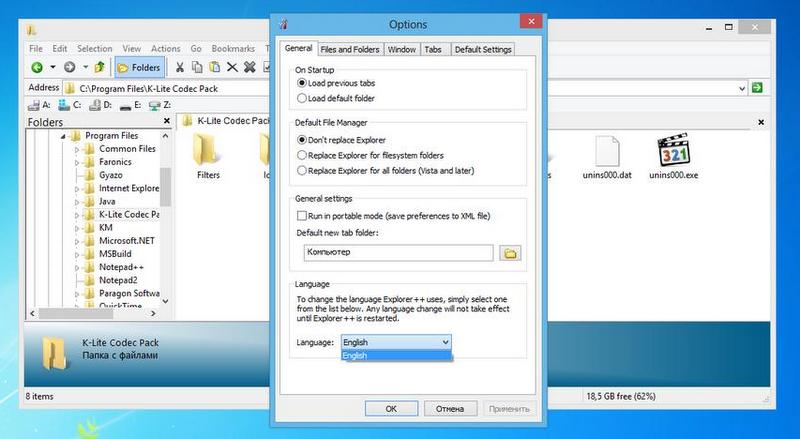Click the Cut scissors icon

180,67
